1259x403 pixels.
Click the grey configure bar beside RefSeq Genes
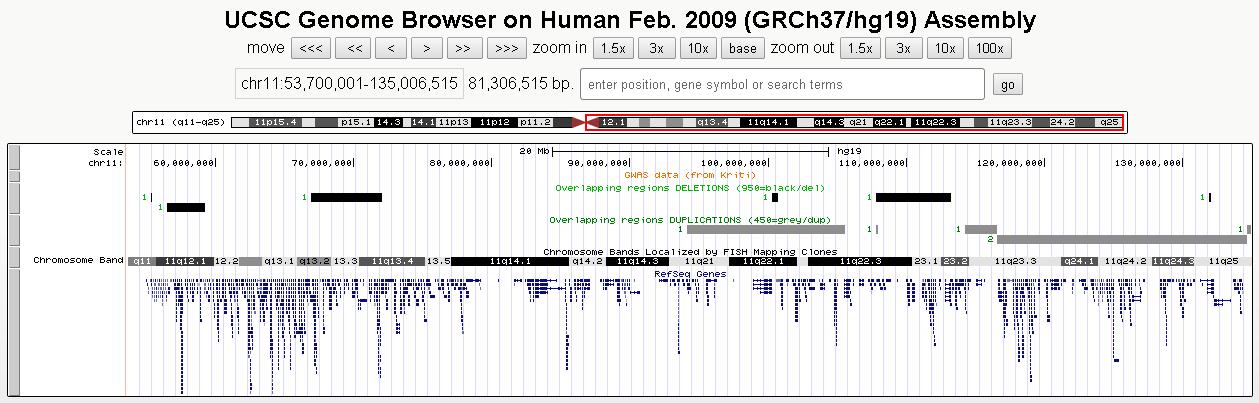coord(14,332)
